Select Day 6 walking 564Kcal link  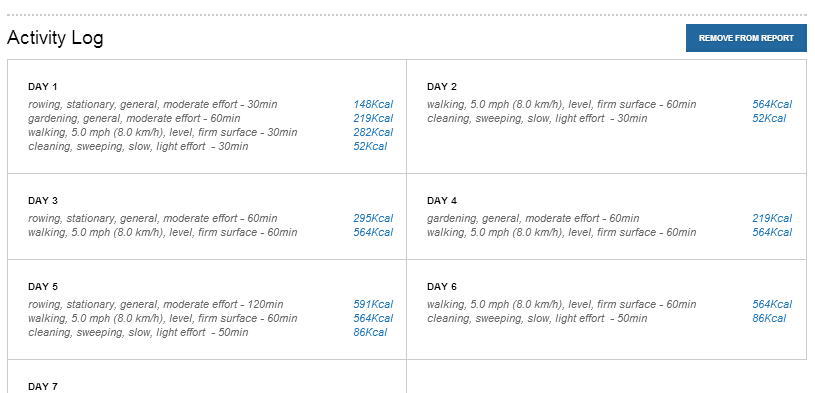coord(772,304)
